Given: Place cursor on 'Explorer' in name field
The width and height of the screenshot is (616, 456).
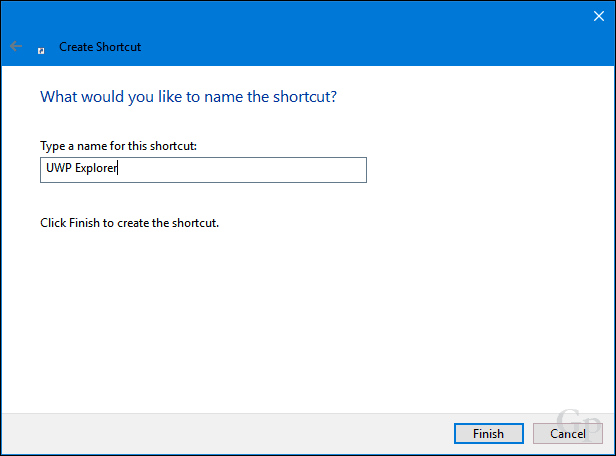Looking at the screenshot, I should tap(96, 168).
